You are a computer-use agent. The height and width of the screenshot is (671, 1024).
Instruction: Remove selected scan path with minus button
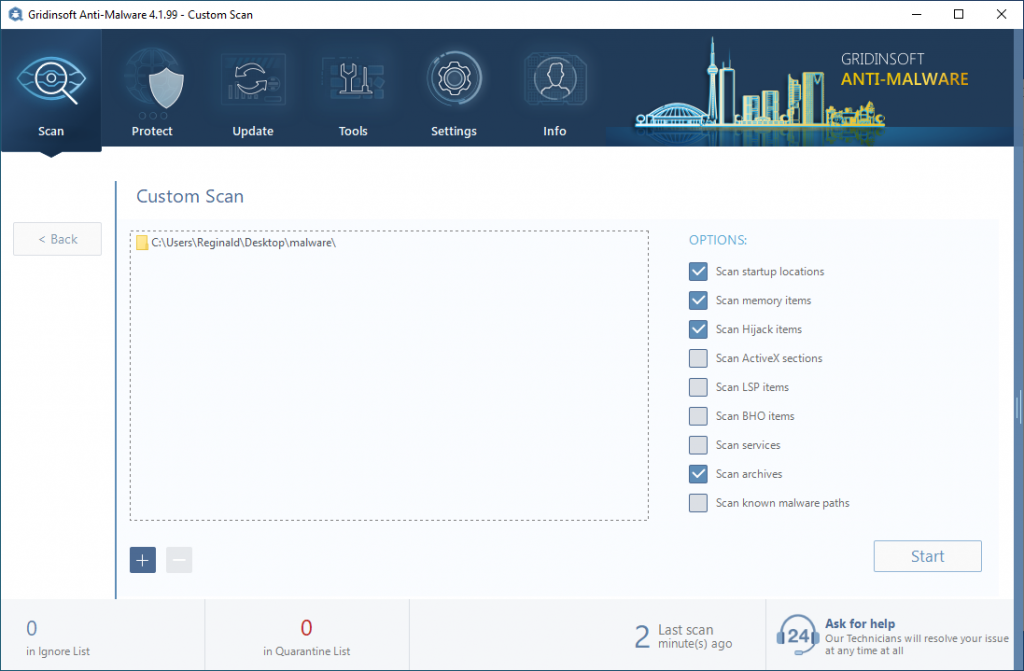coord(179,560)
